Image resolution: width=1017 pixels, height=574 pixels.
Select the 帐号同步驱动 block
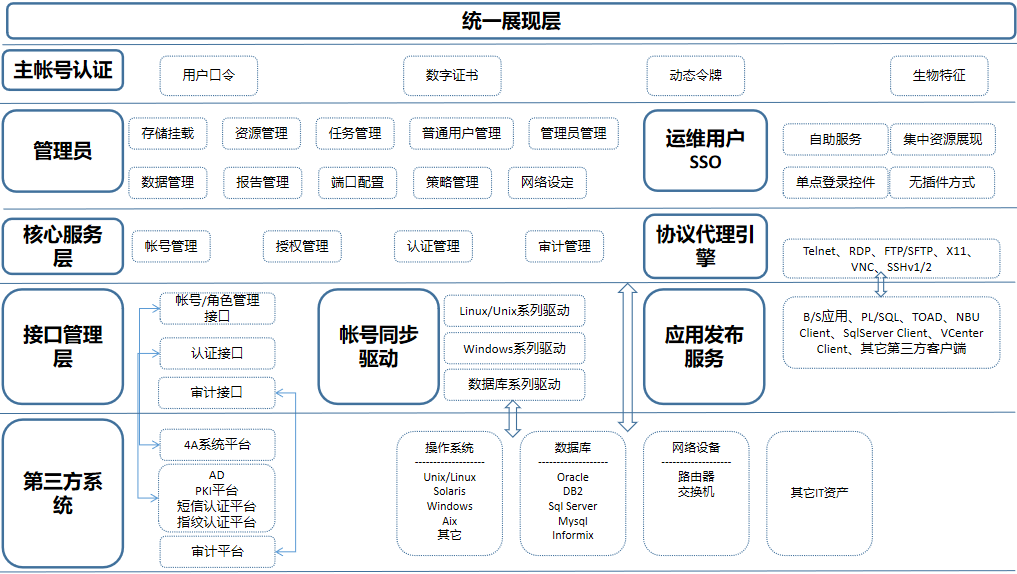pos(377,346)
